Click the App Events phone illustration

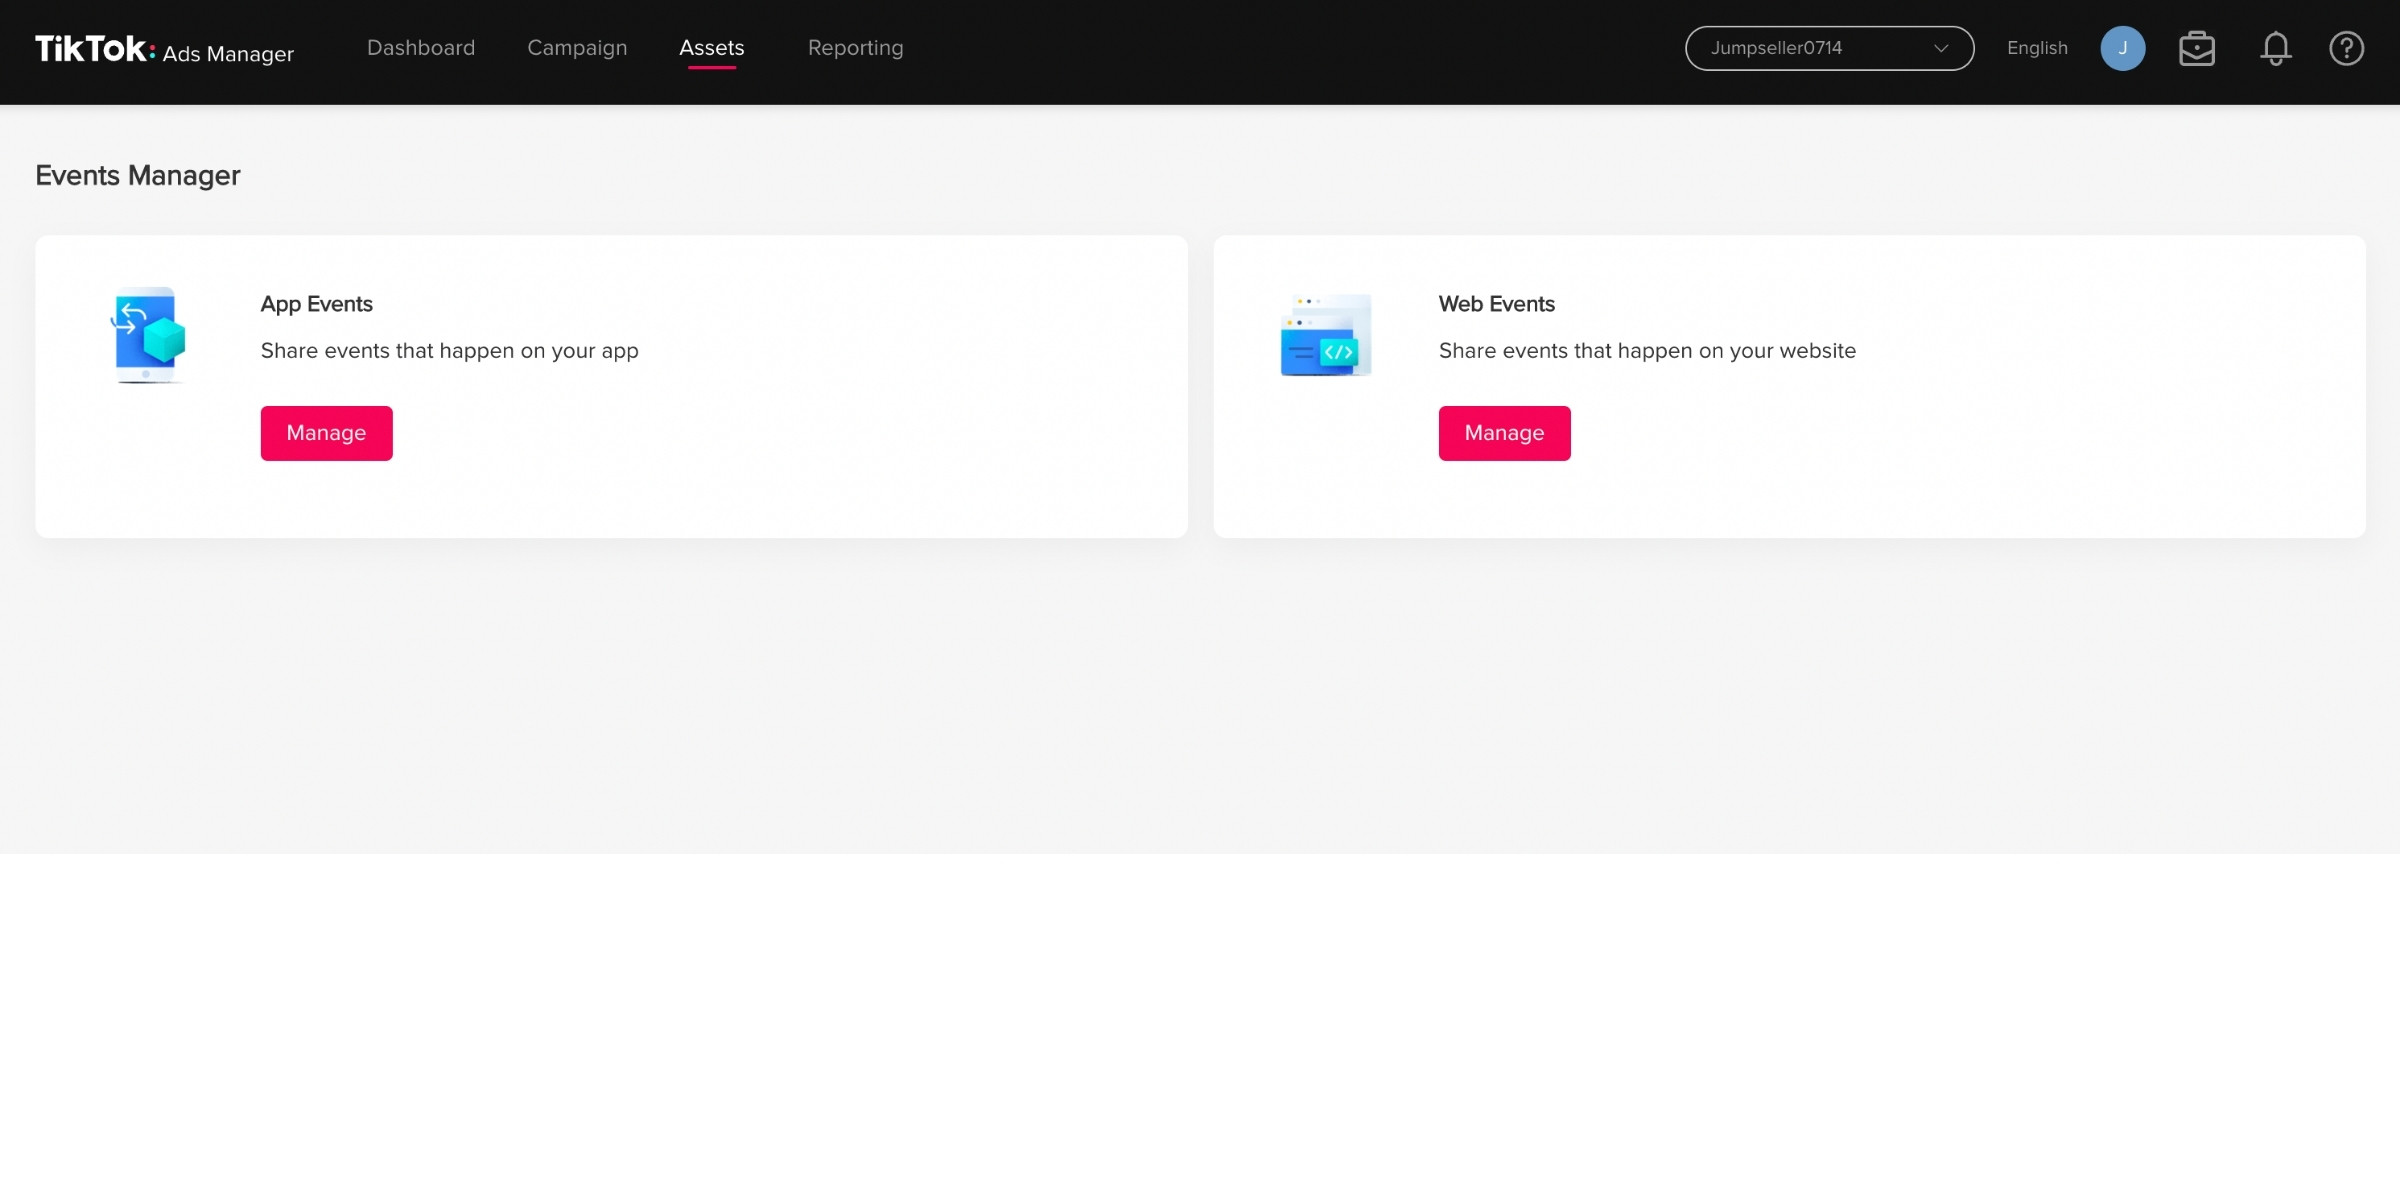pos(148,335)
